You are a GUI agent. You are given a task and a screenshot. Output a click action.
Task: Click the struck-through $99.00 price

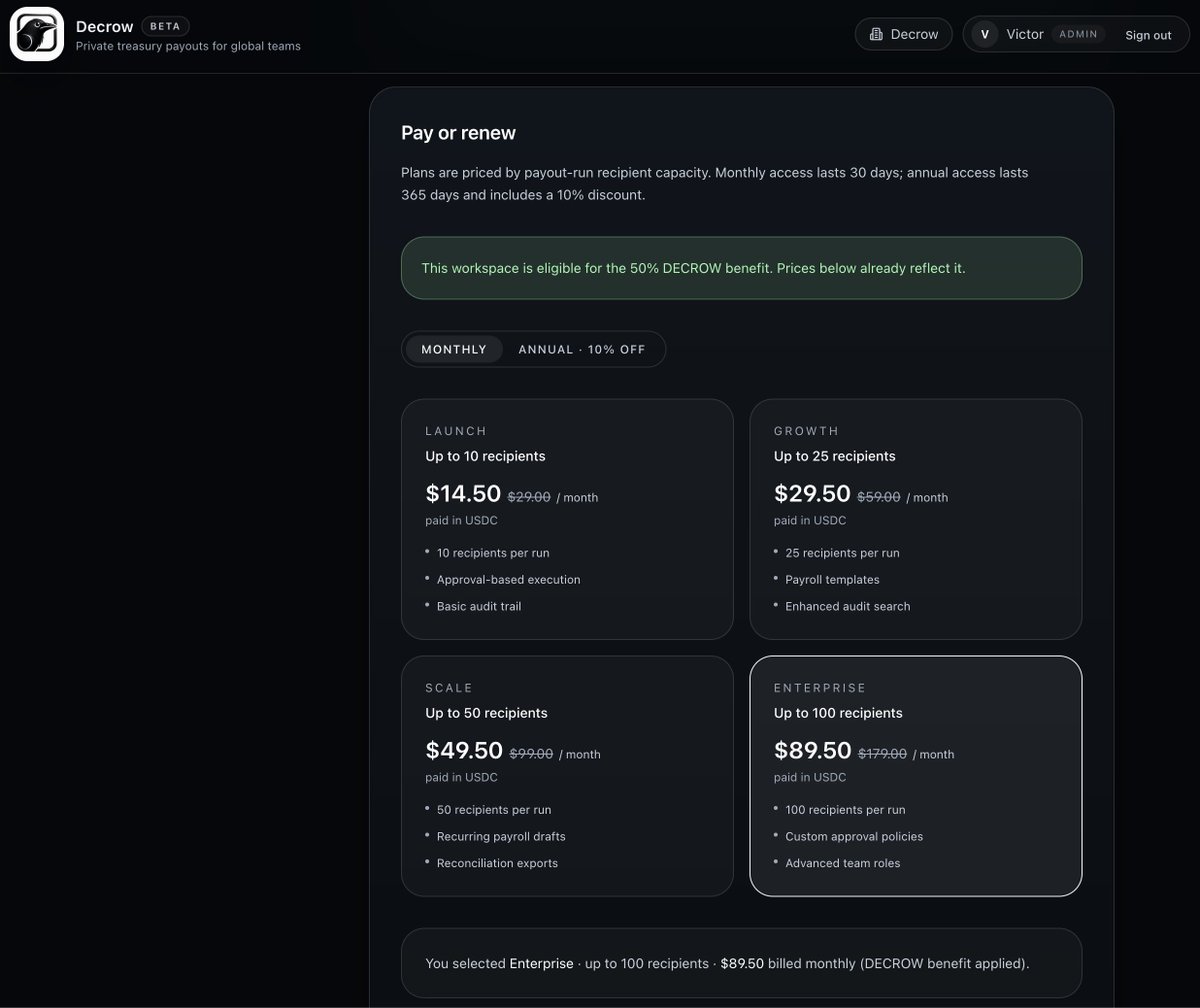coord(531,753)
